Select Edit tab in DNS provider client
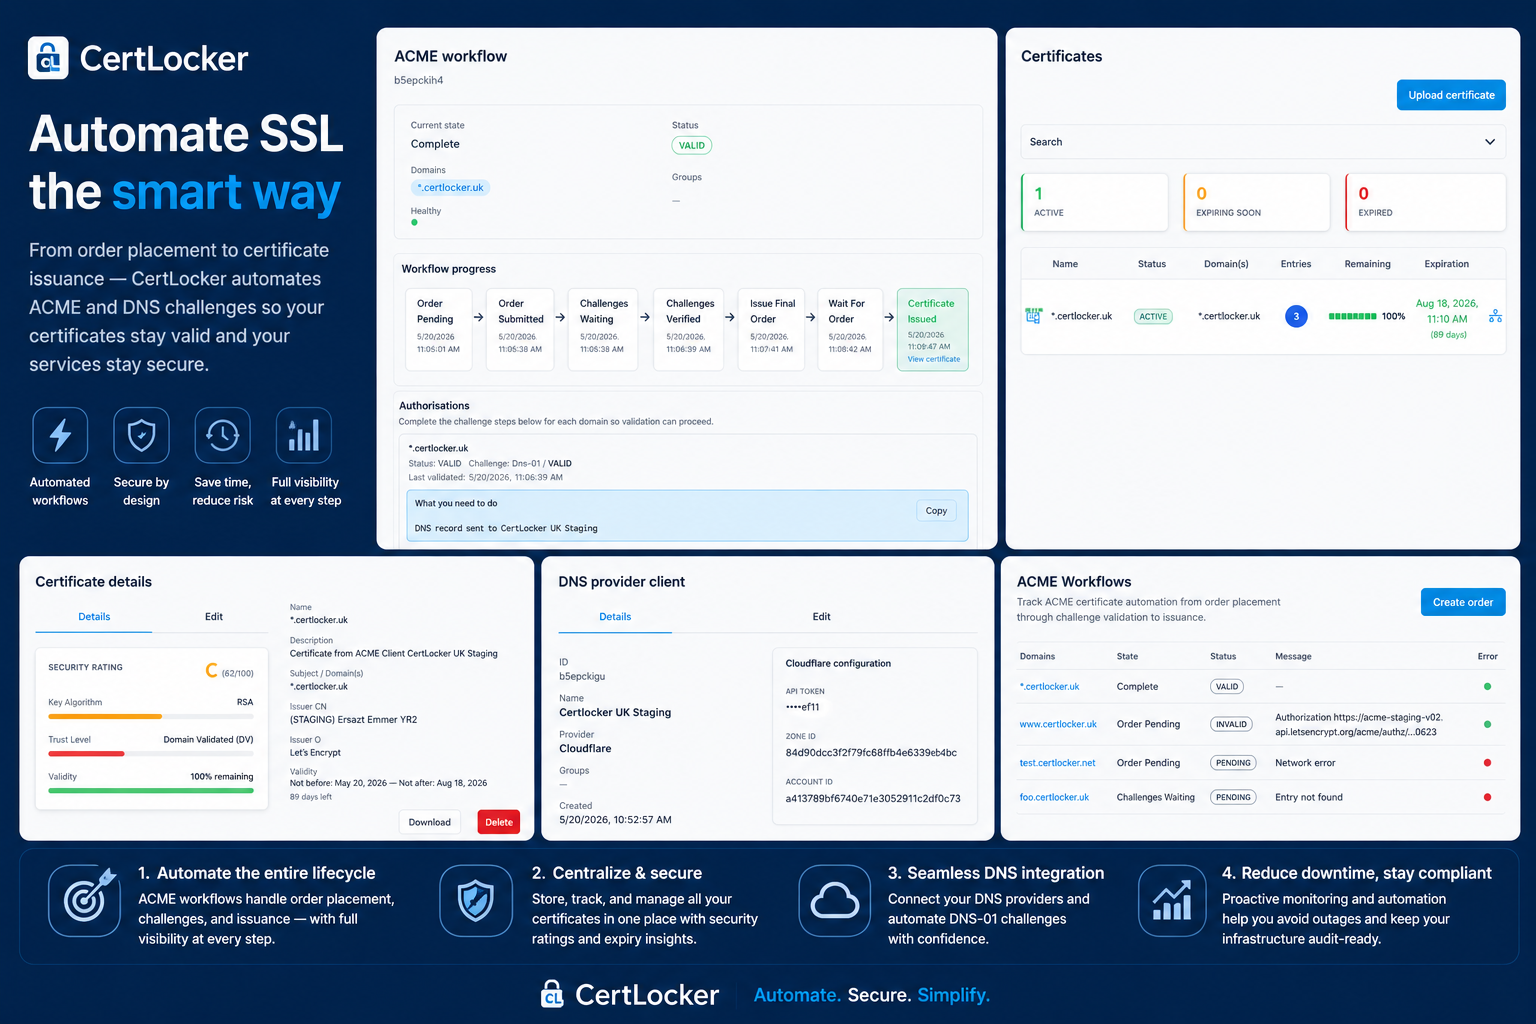 821,617
